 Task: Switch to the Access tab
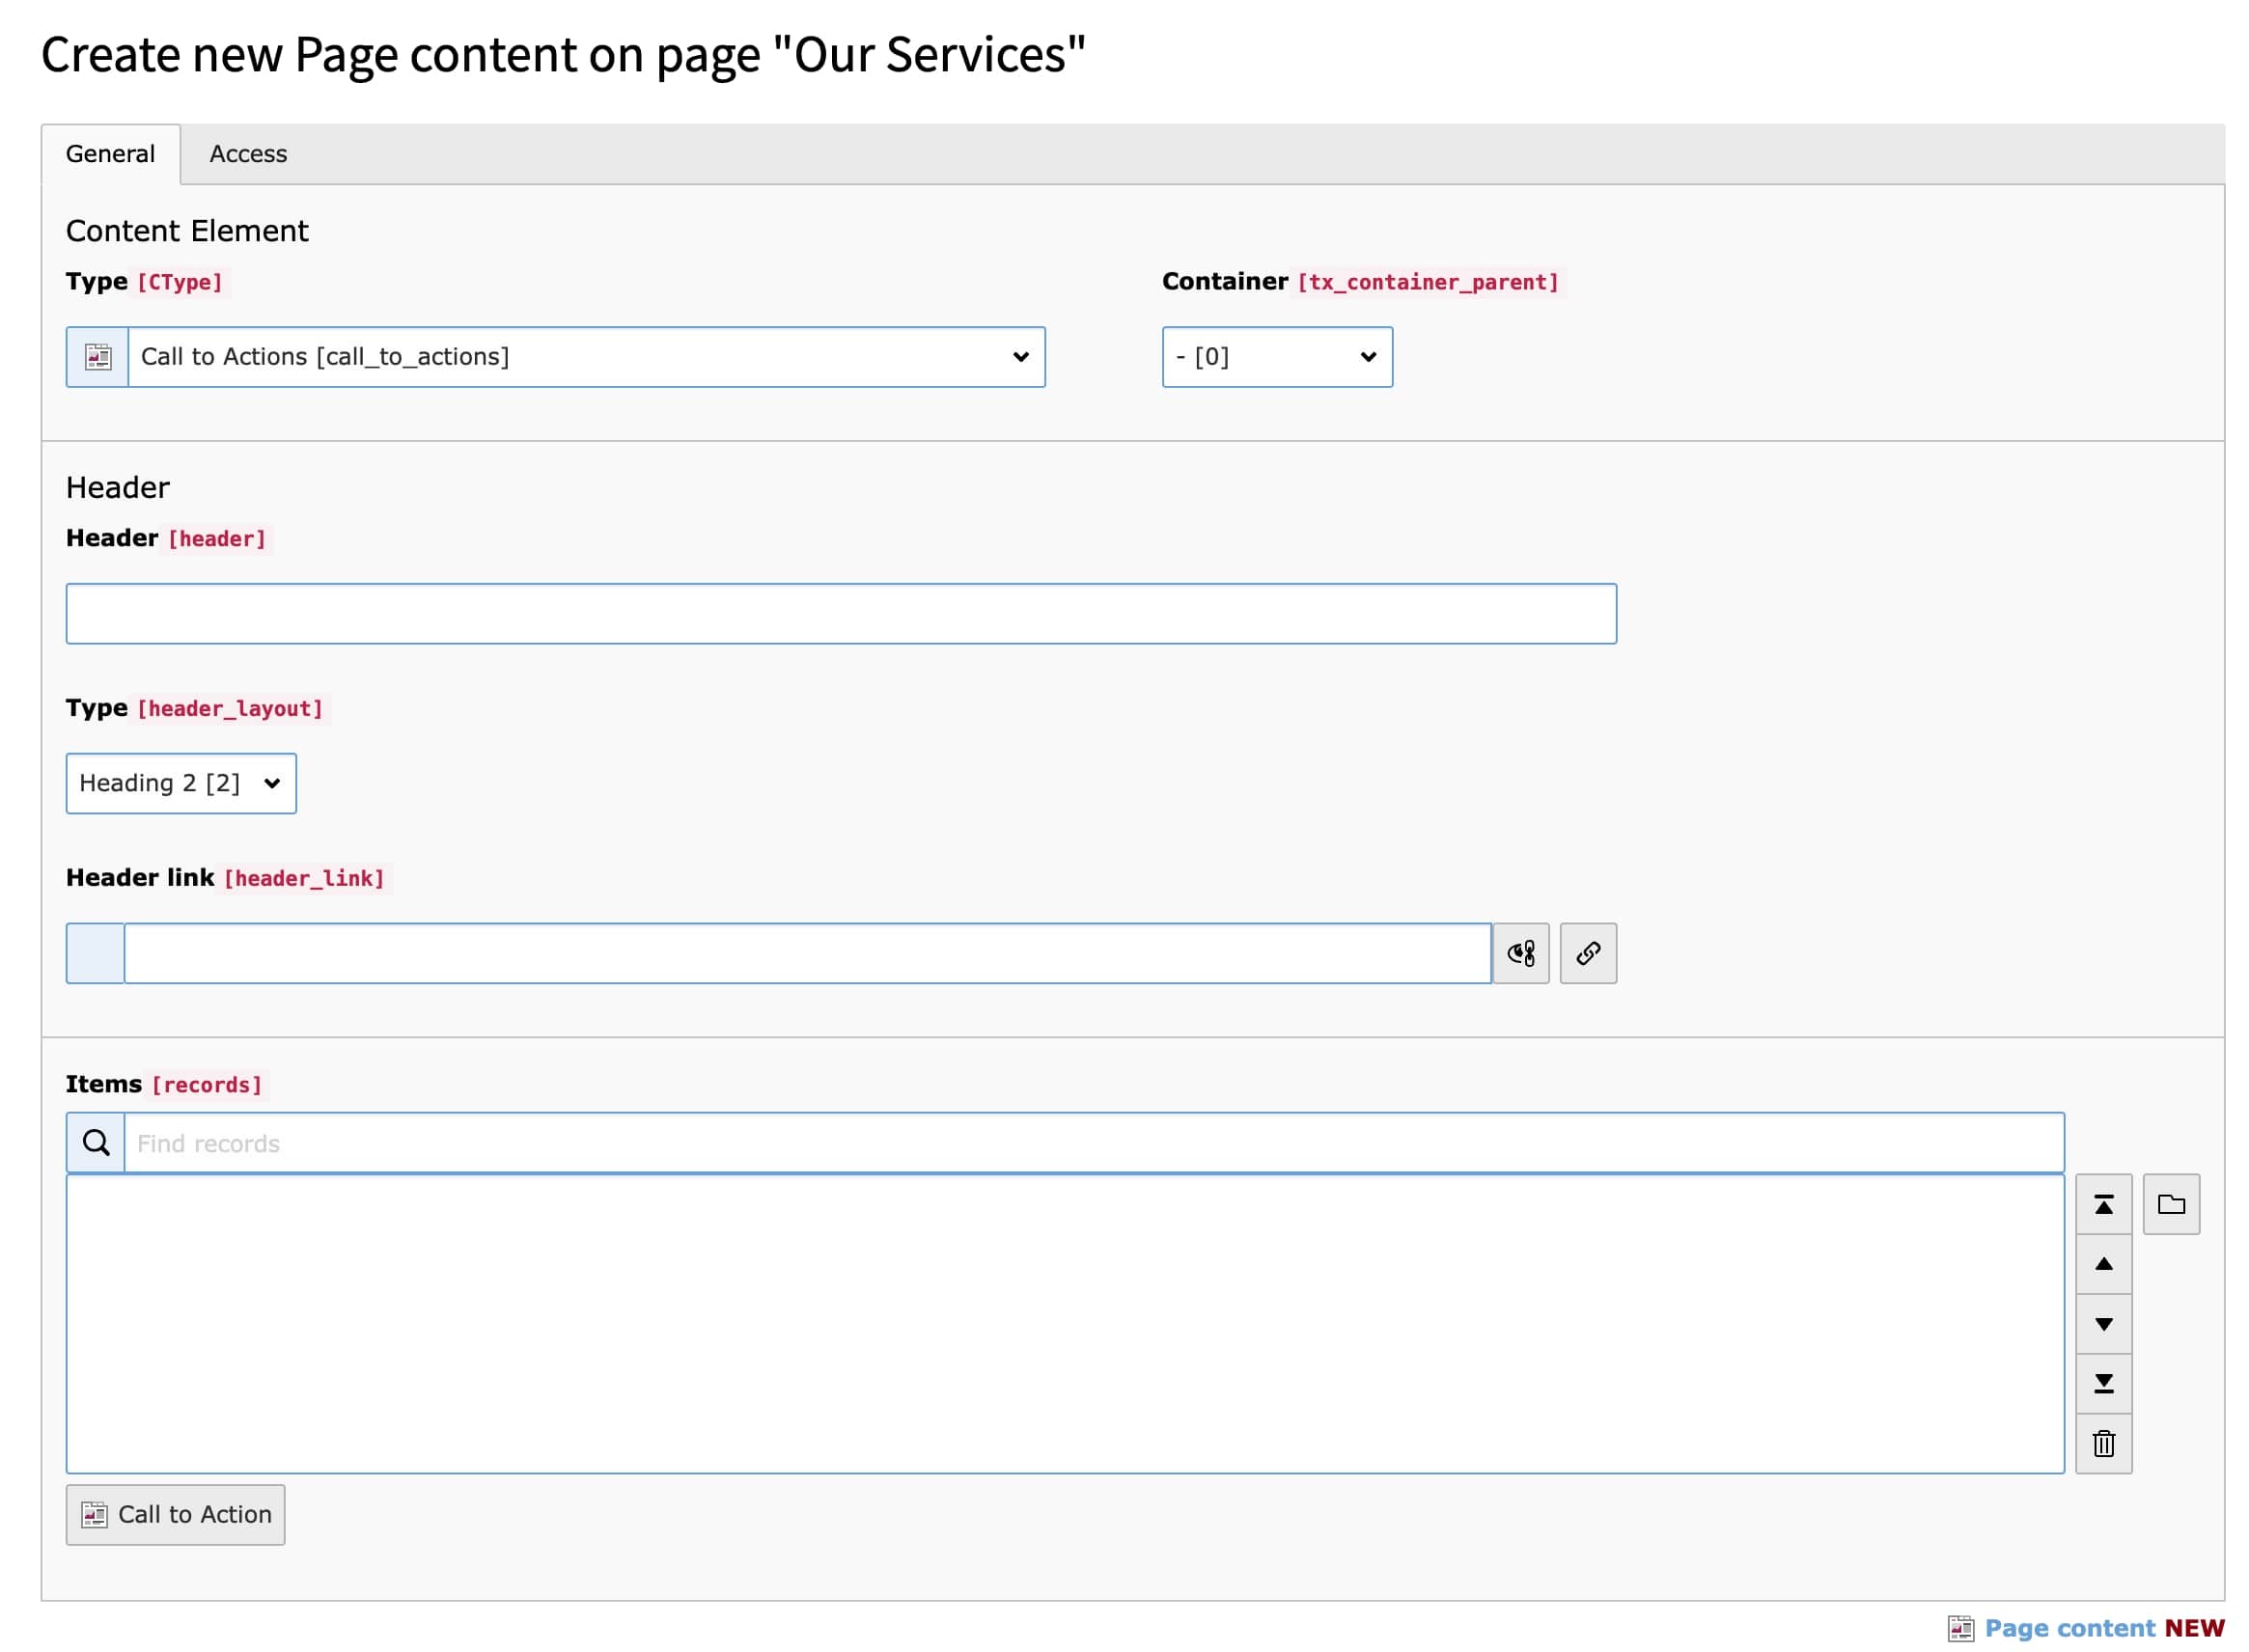[248, 154]
